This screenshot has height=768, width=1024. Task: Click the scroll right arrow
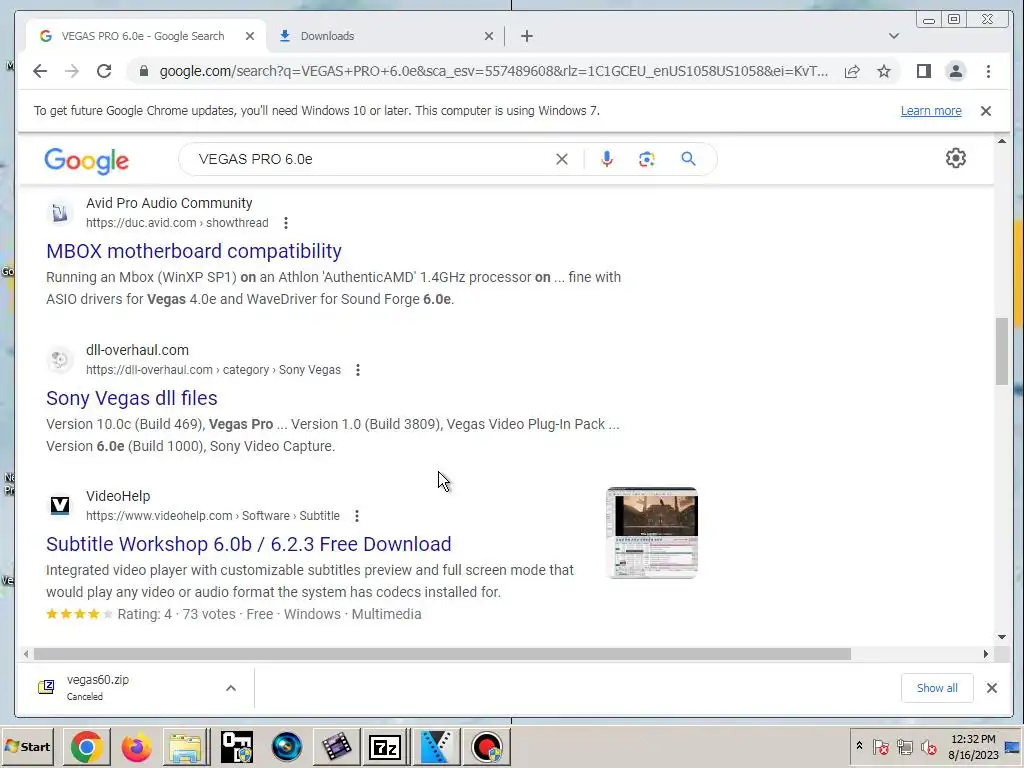point(985,654)
